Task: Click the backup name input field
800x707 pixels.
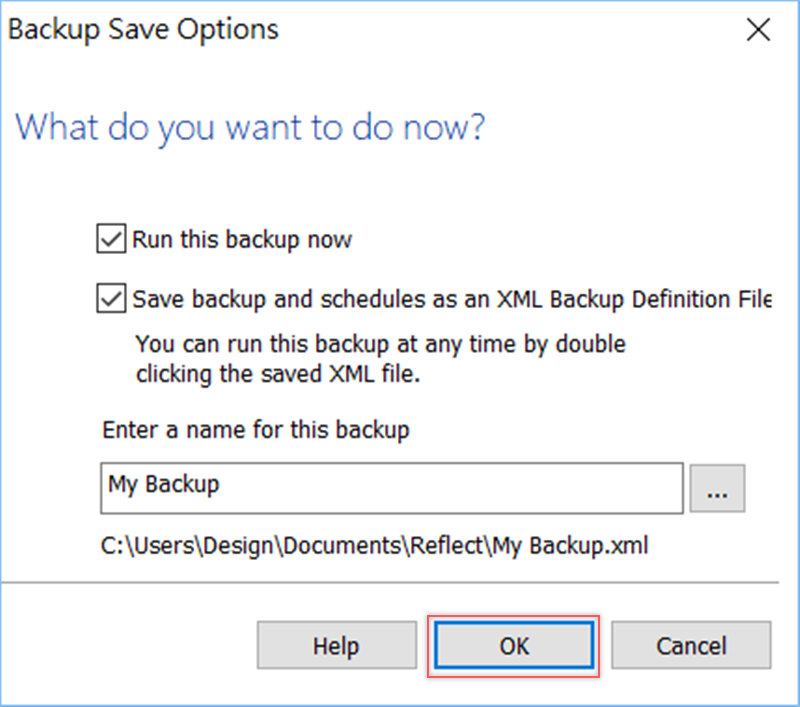Action: (x=391, y=487)
